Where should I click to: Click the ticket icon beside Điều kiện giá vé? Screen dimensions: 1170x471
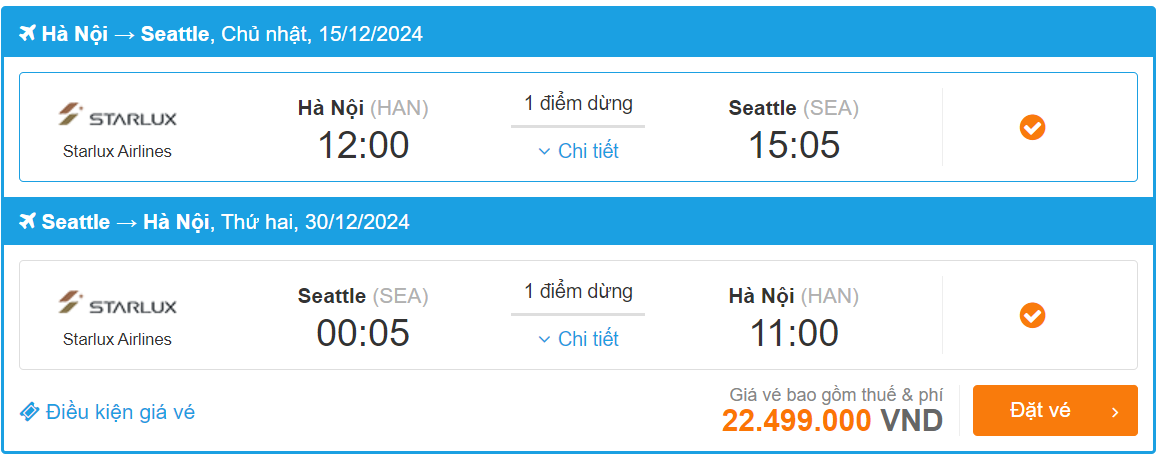[x=30, y=412]
